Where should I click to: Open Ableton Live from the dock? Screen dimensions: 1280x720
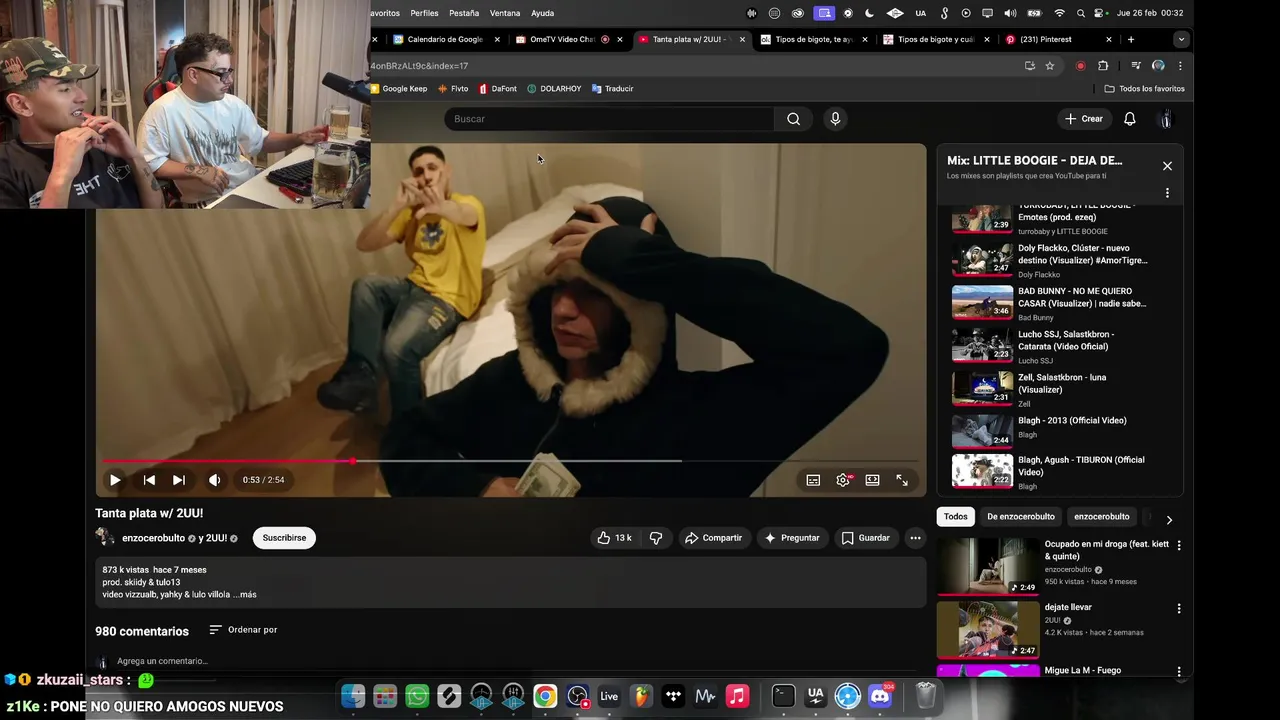609,696
